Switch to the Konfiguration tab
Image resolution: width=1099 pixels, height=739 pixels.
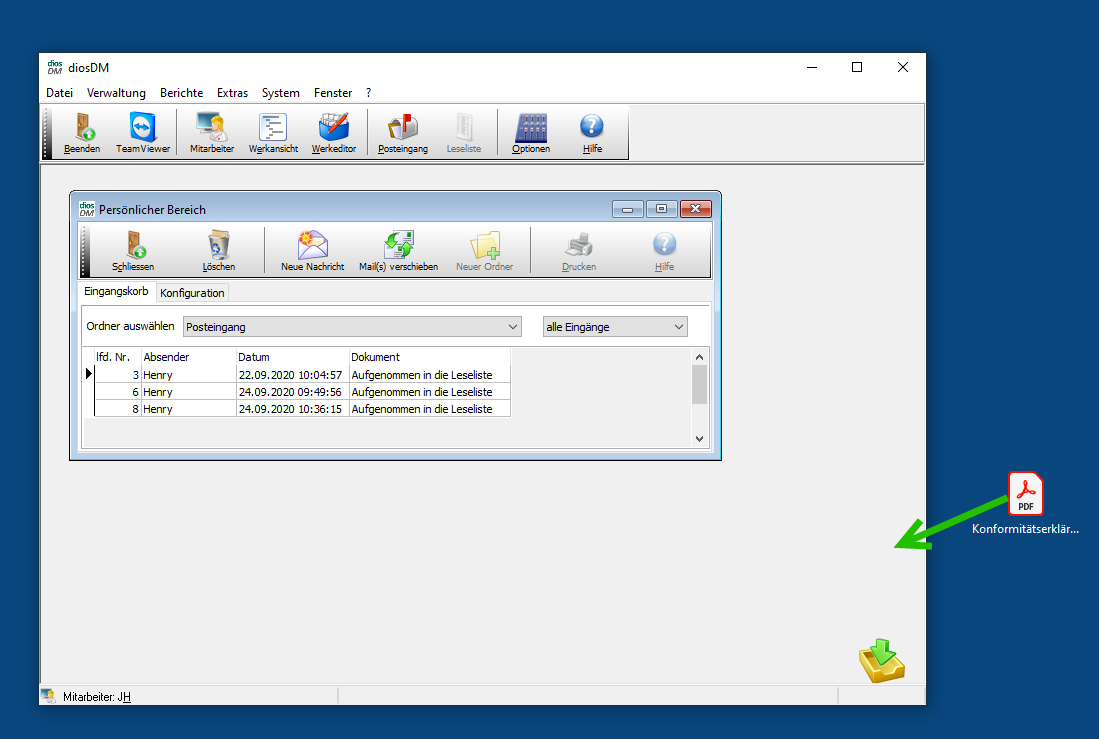(192, 293)
